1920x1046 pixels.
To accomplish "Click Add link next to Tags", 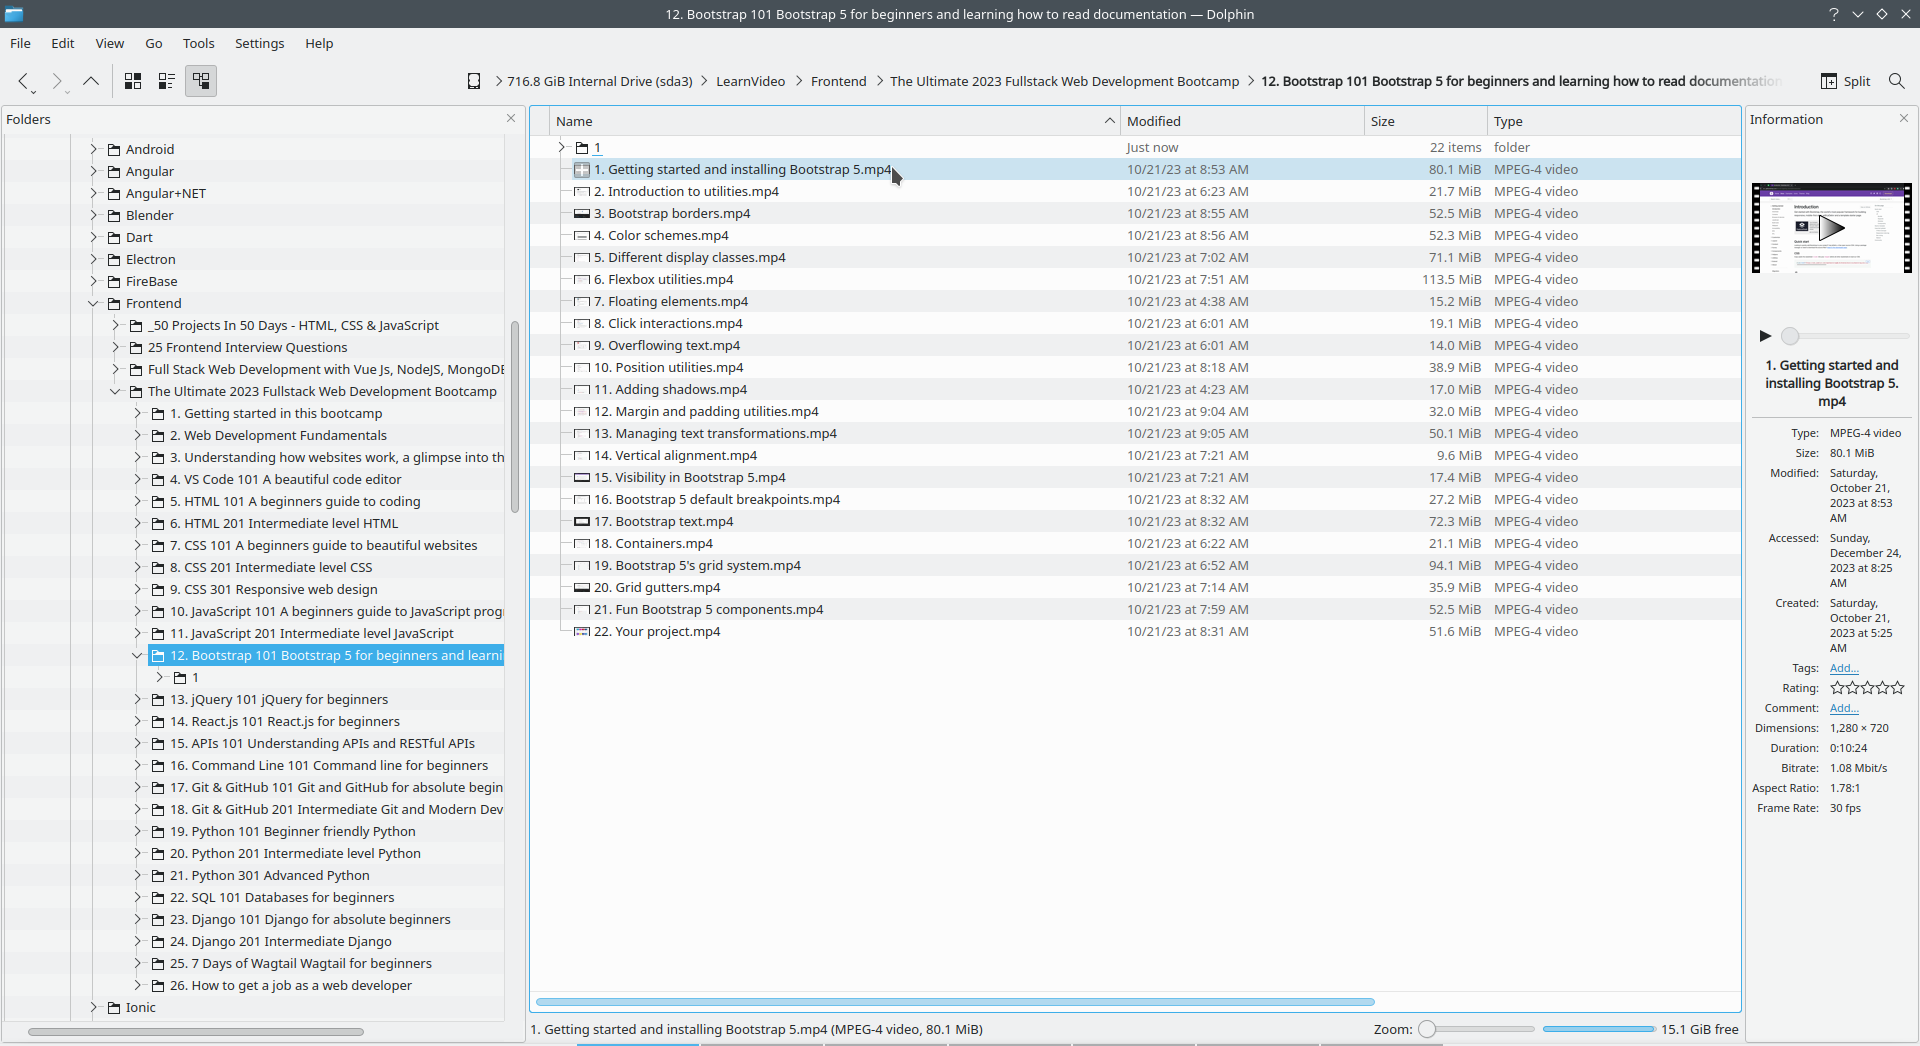I will tap(1844, 668).
